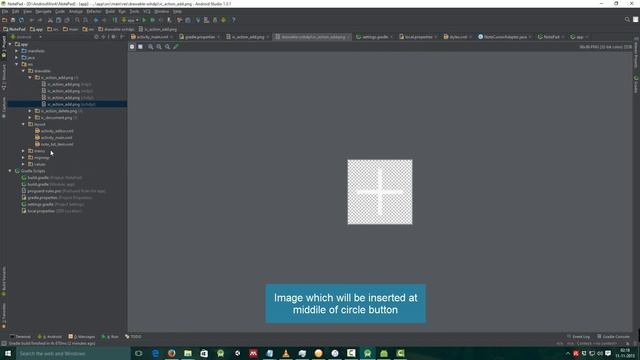The height and width of the screenshot is (360, 640).
Task: Open Microsoft Edge from taskbar
Action: point(155,353)
